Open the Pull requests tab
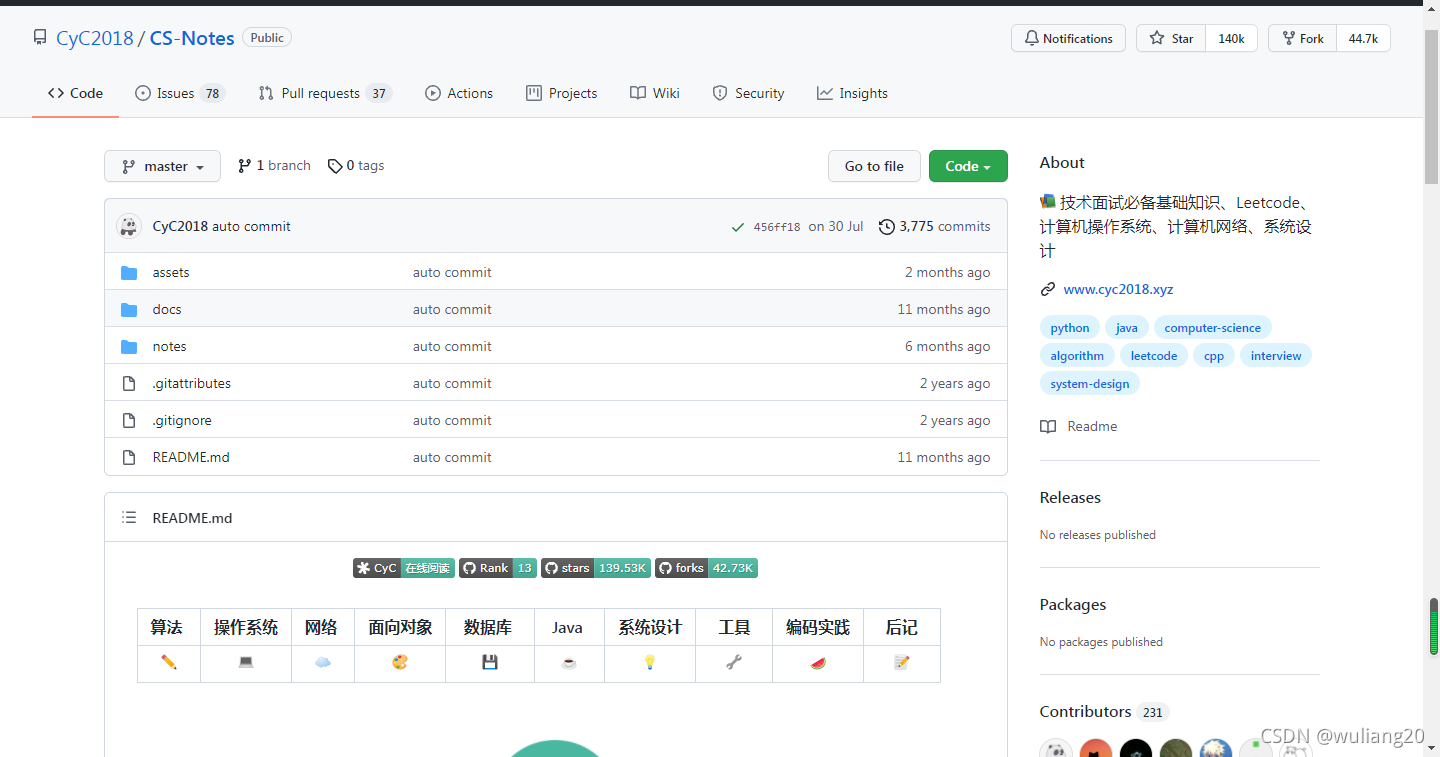The height and width of the screenshot is (757, 1440). click(x=324, y=93)
